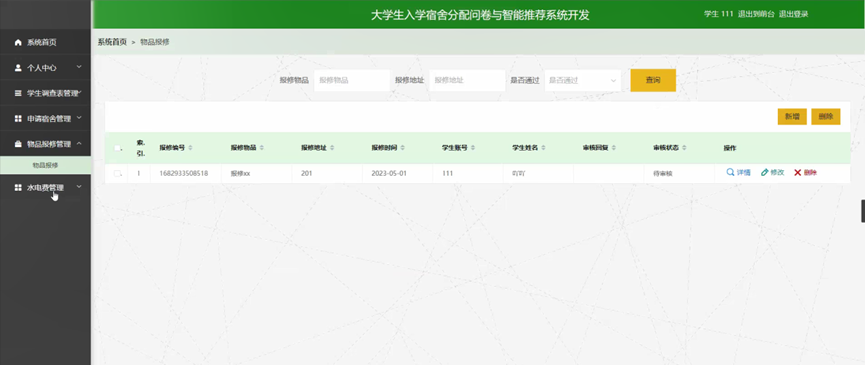Expand the 申请宿舍管理 menu chevron
The image size is (865, 365).
[x=79, y=118]
